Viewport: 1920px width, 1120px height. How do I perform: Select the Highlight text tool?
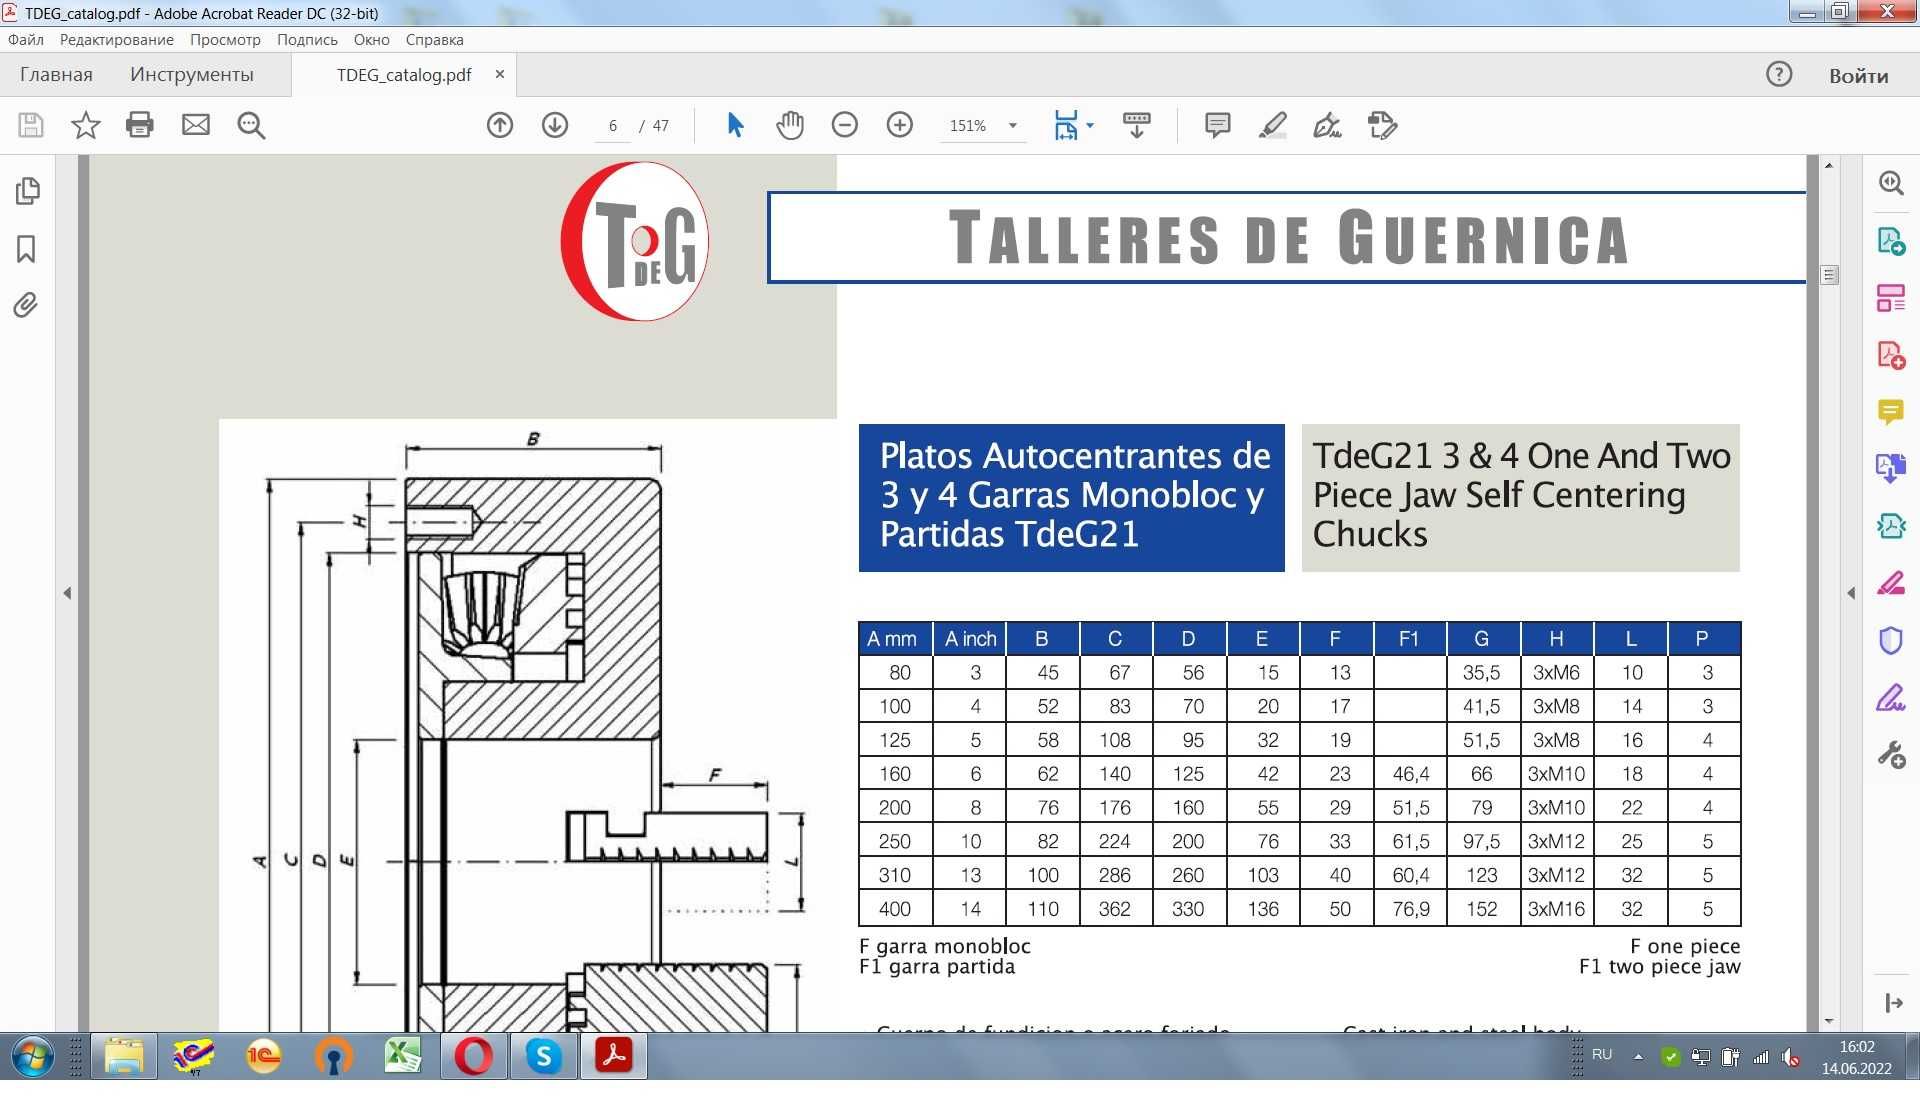[x=1272, y=125]
